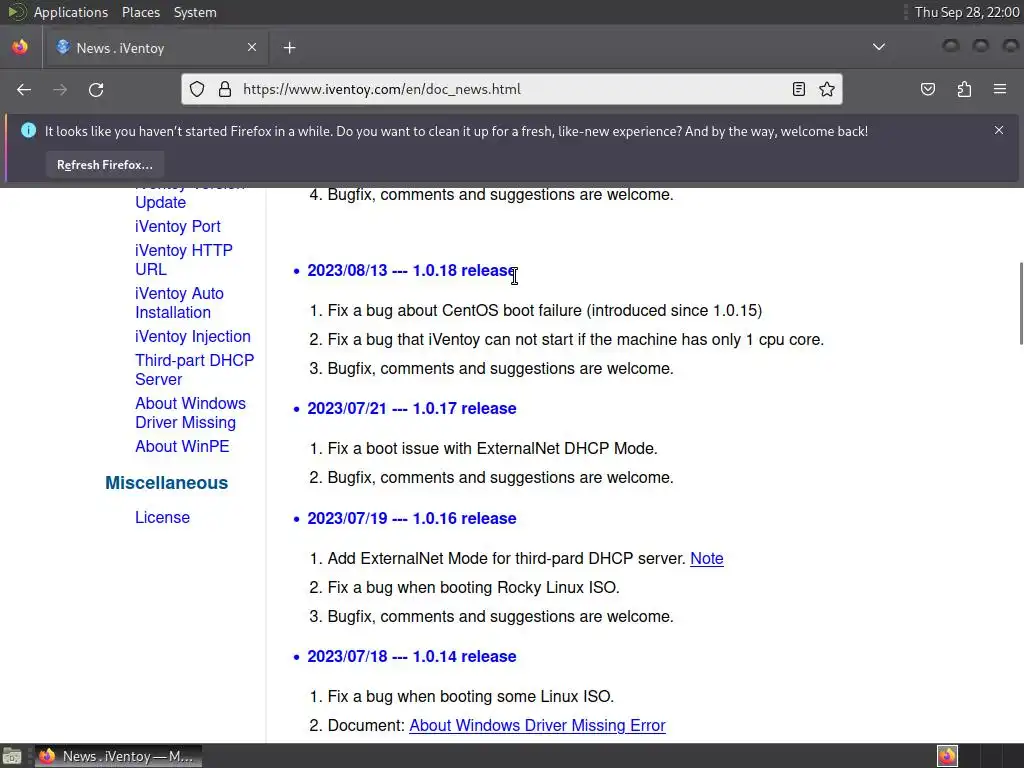Click the address bar URL field
Viewport: 1024px width, 768px height.
click(x=512, y=89)
